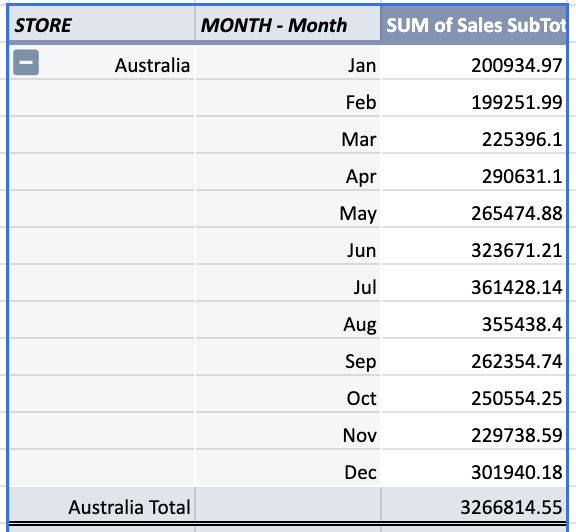Click the Australia store cell

pos(102,62)
